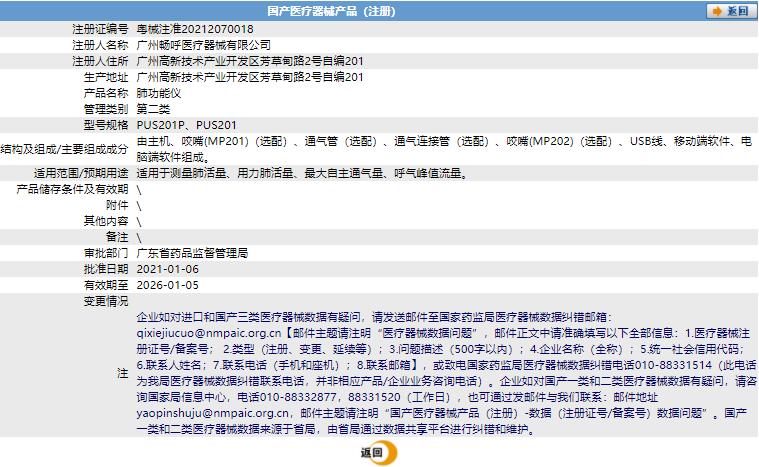Click the approval department 广东省药品监督管理局
759x467 pixels.
pyautogui.click(x=191, y=253)
